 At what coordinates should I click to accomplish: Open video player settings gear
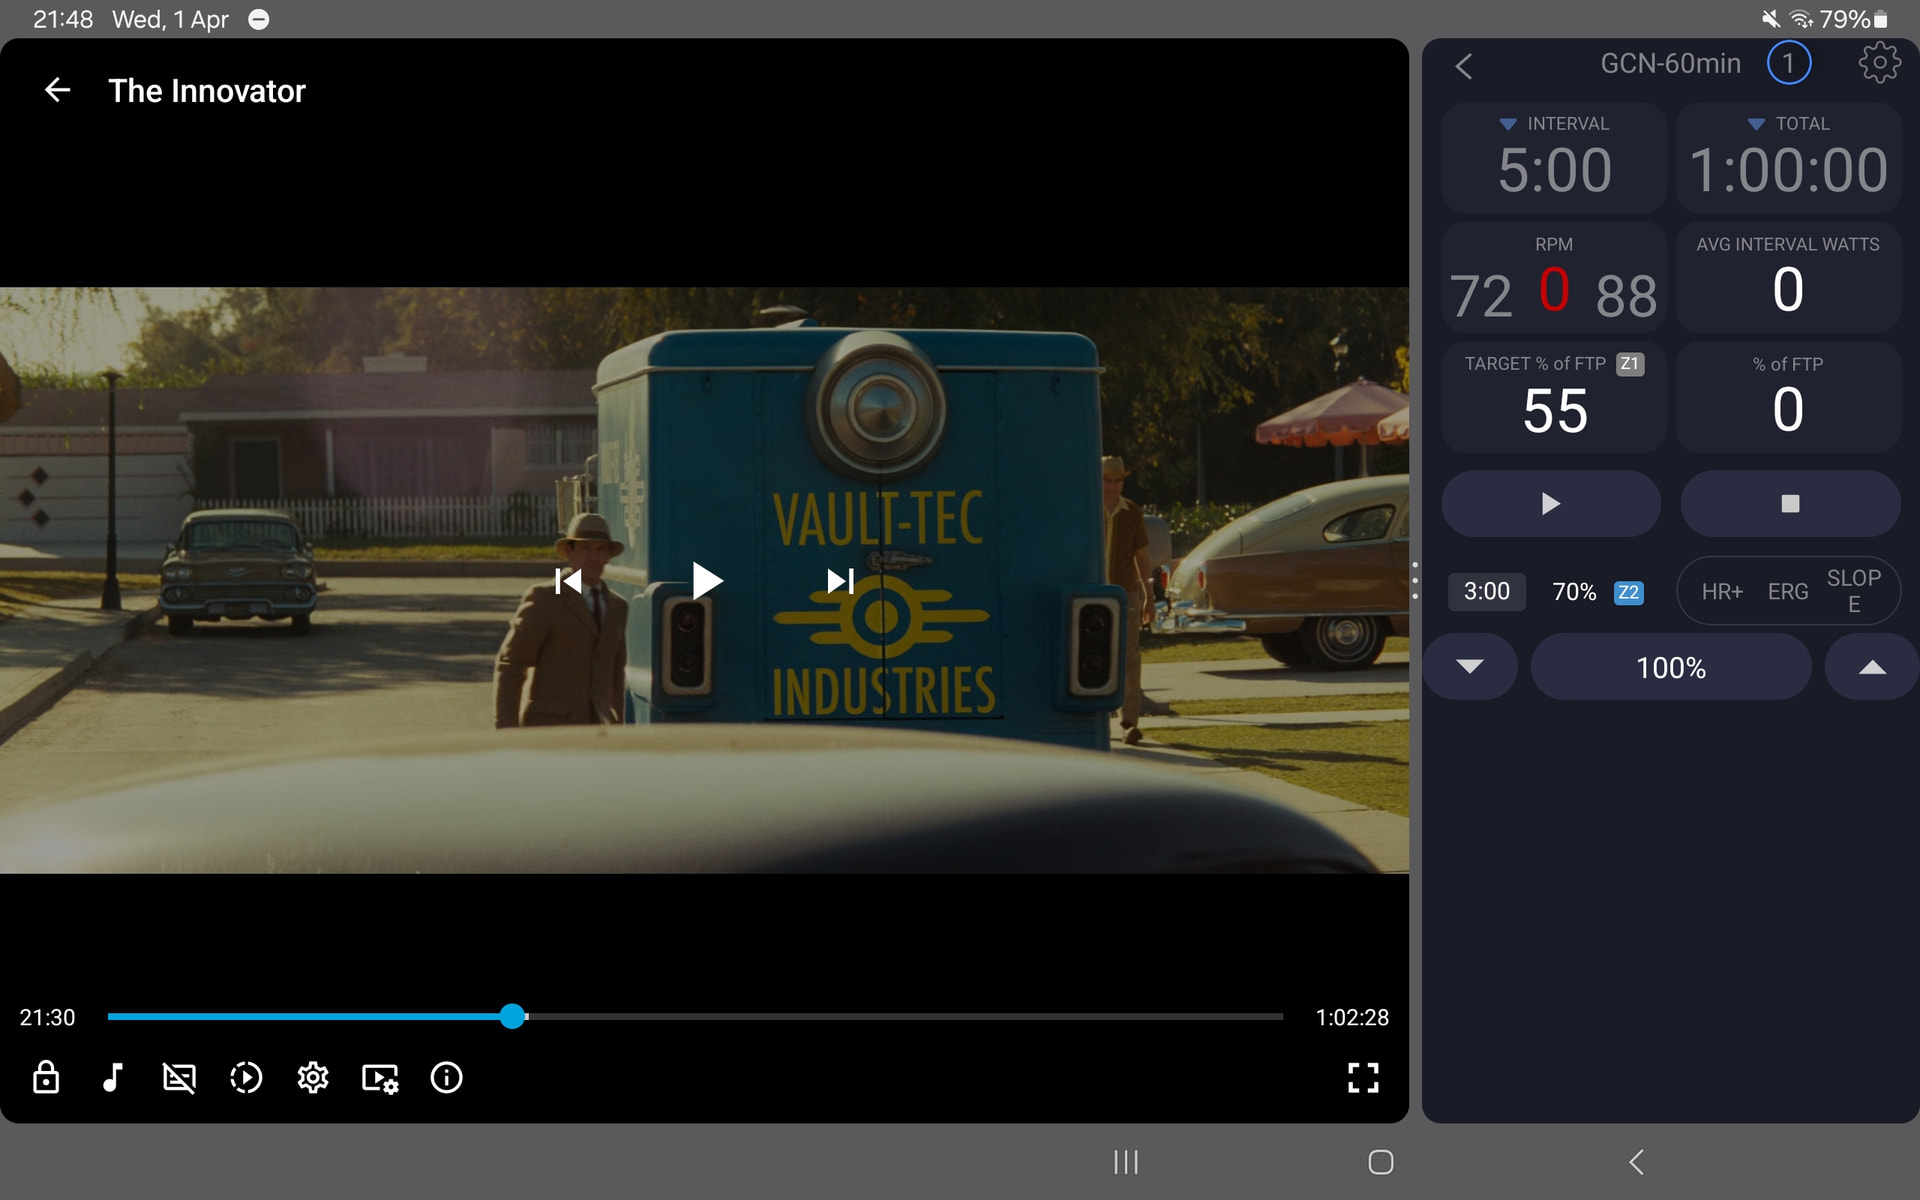click(x=313, y=1078)
